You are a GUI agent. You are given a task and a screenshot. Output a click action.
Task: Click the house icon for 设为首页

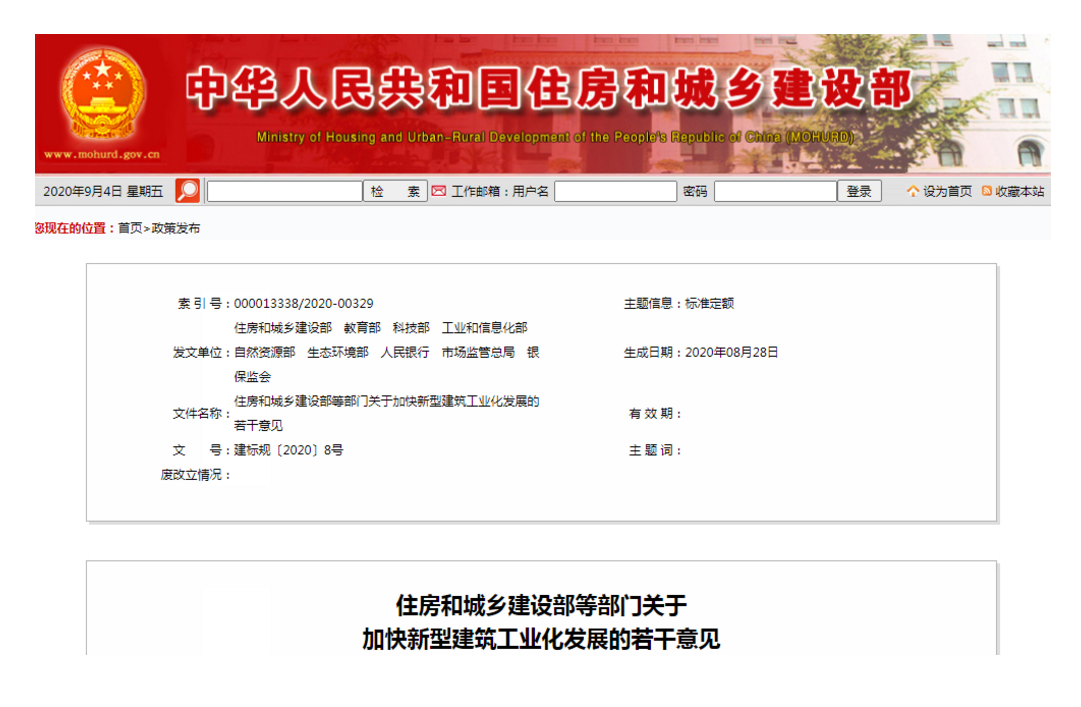(x=912, y=191)
